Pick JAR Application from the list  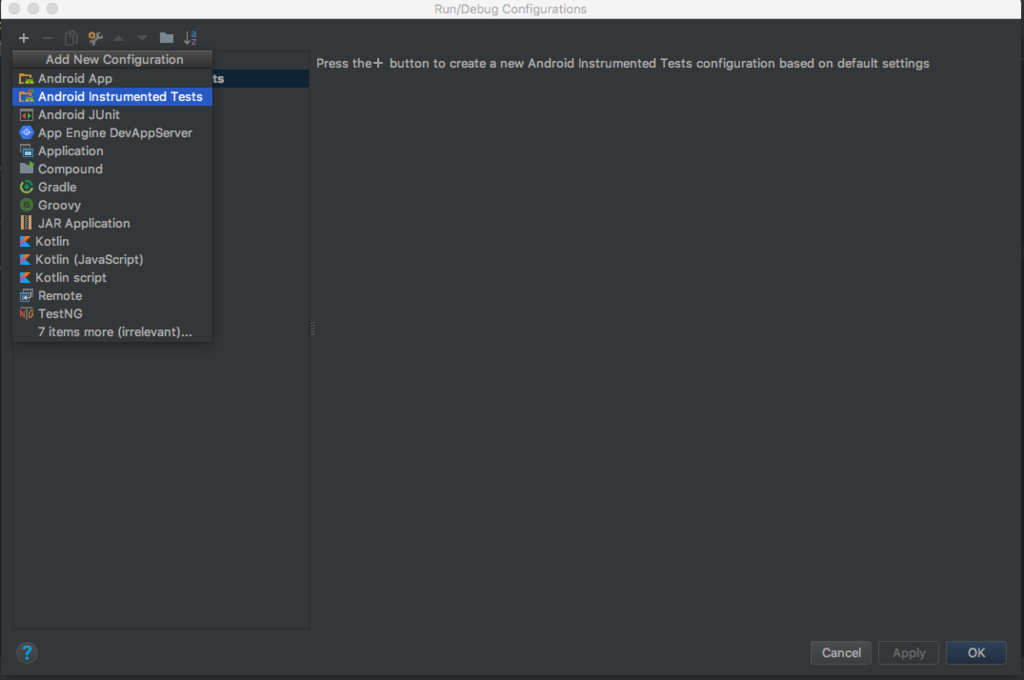click(112, 223)
